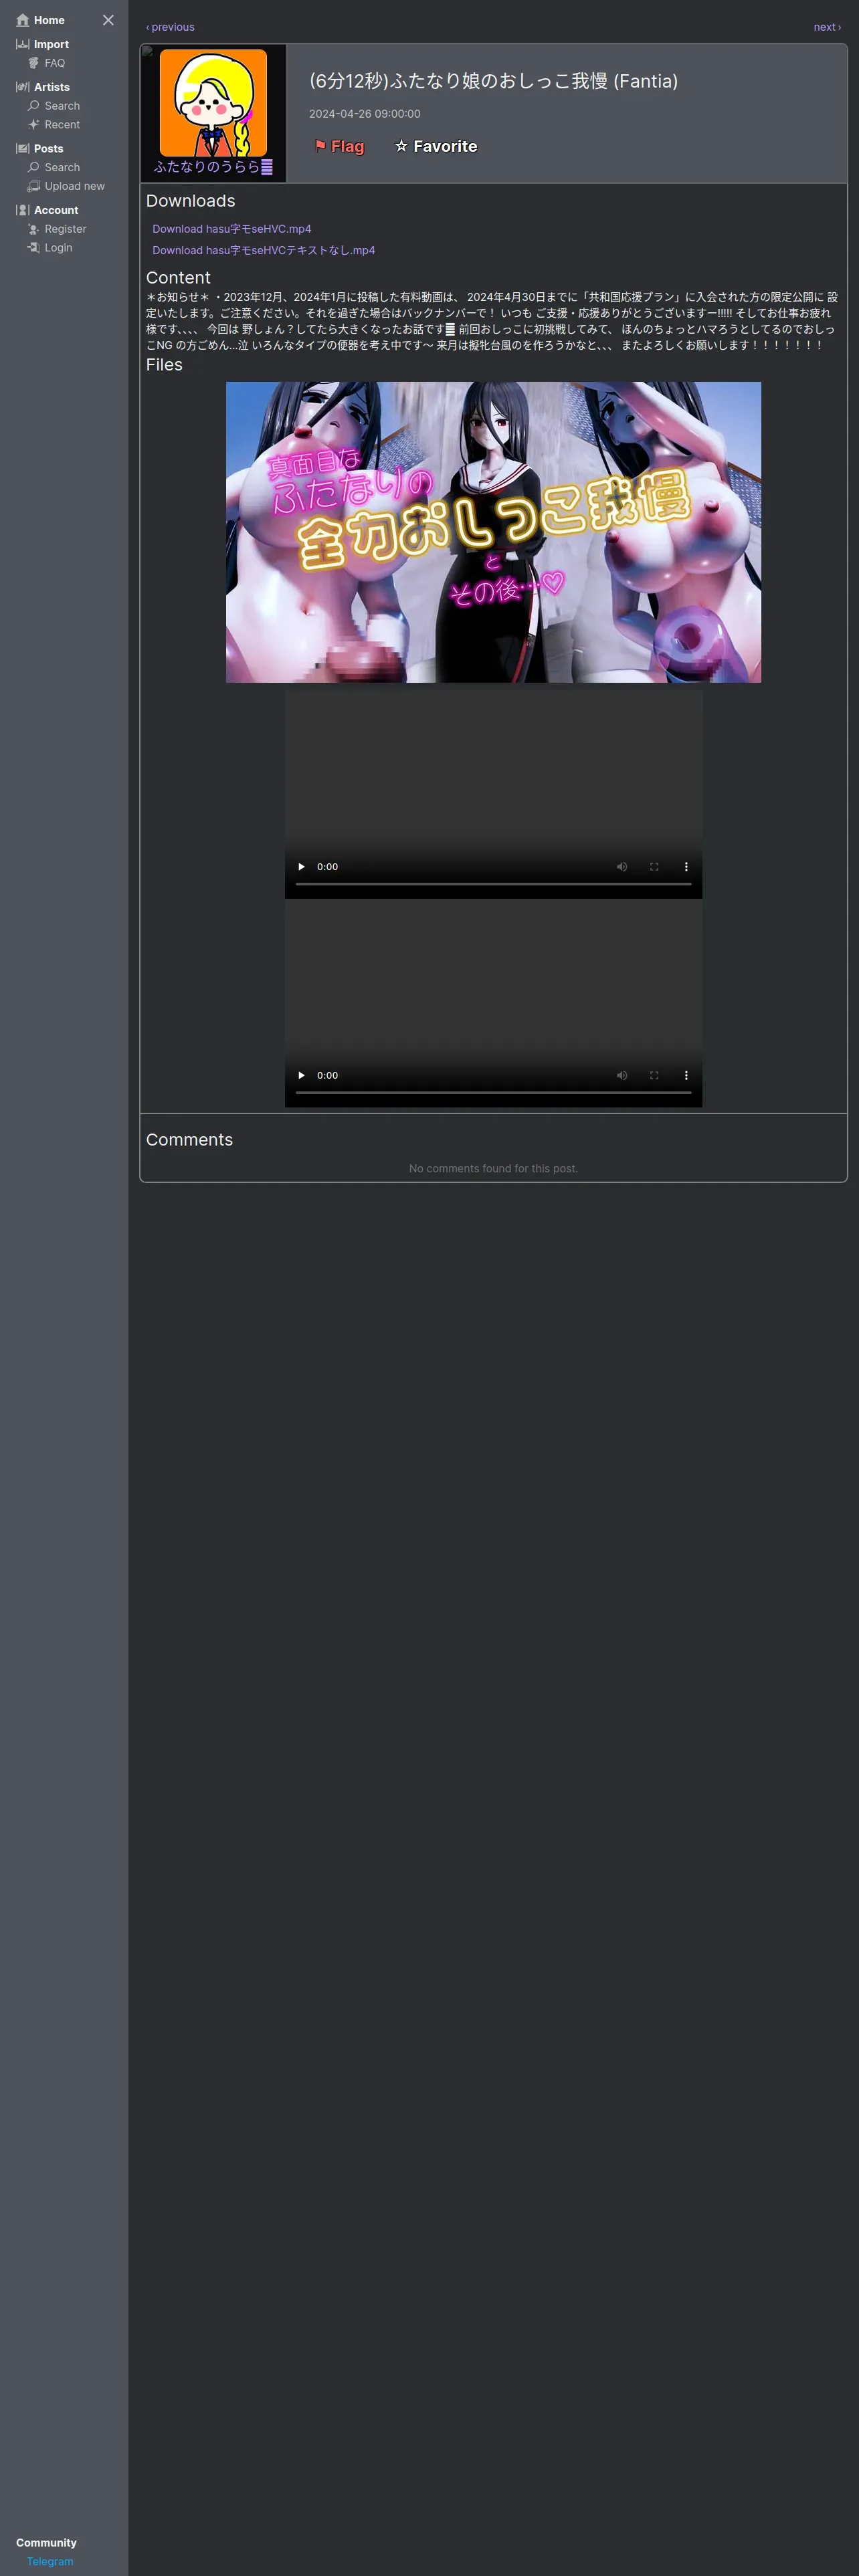859x2576 pixels.
Task: Click the post date 2024-04-26 09:00:00
Action: click(x=365, y=114)
